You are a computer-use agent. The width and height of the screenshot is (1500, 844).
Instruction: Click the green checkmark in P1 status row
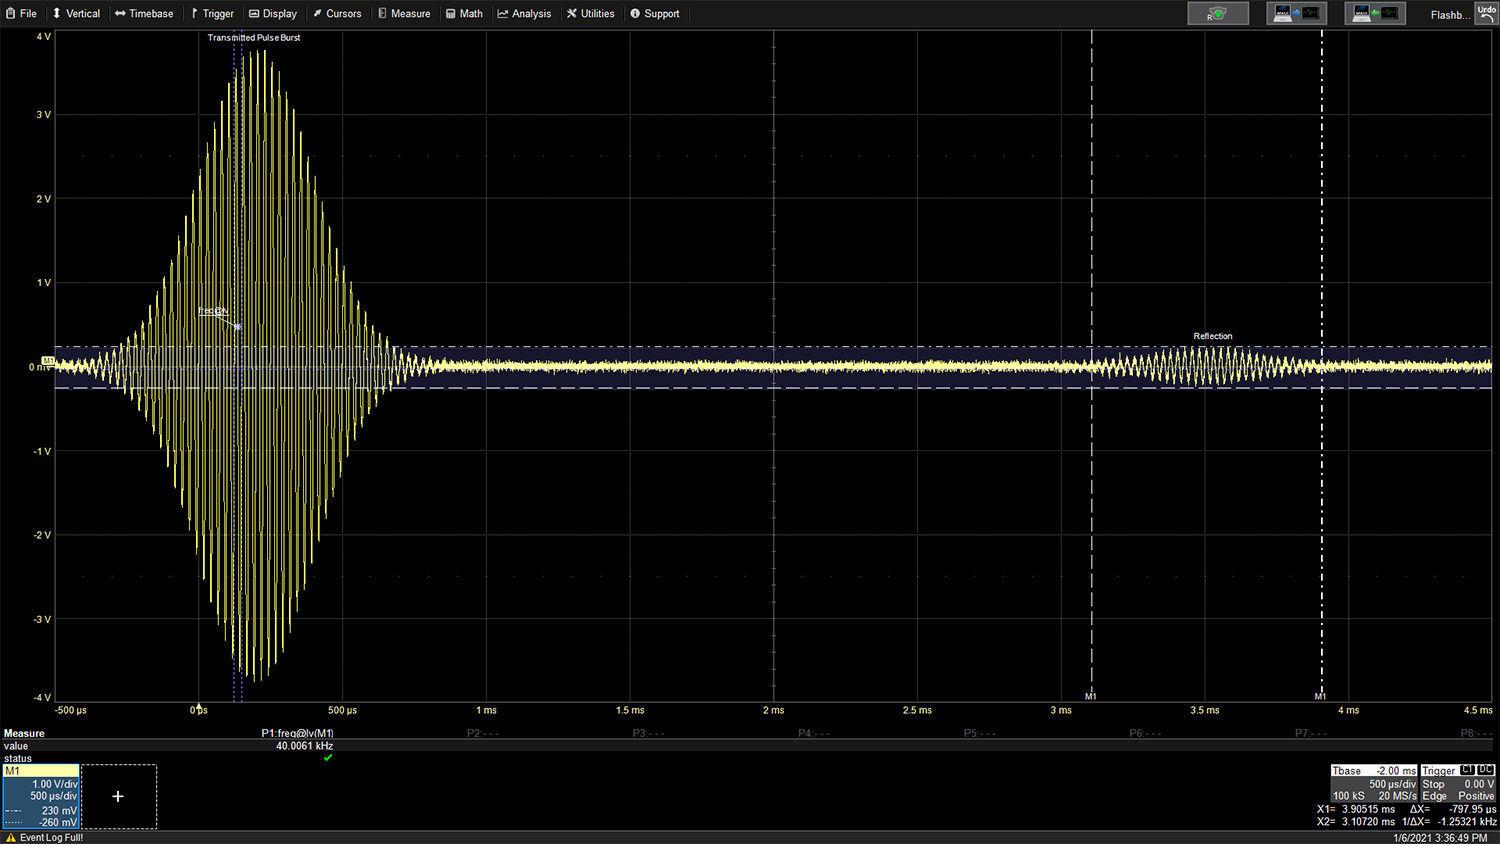point(327,758)
